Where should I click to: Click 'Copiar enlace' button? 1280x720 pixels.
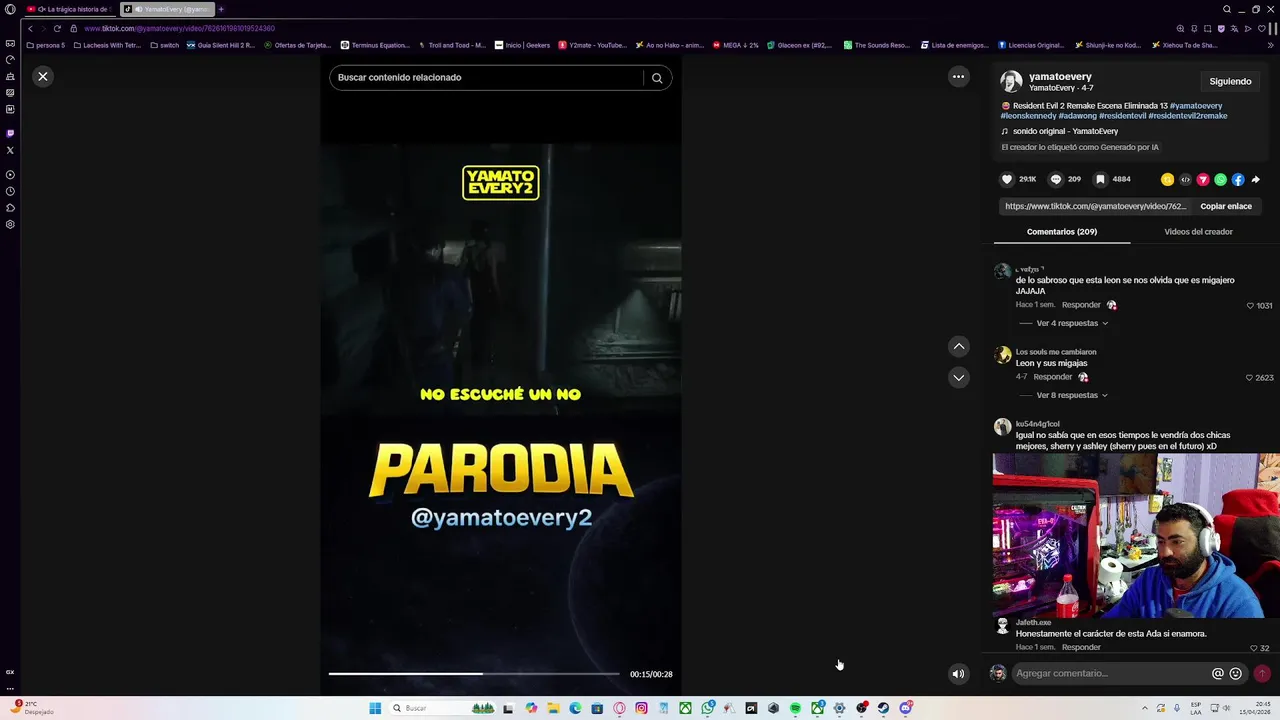pos(1226,206)
